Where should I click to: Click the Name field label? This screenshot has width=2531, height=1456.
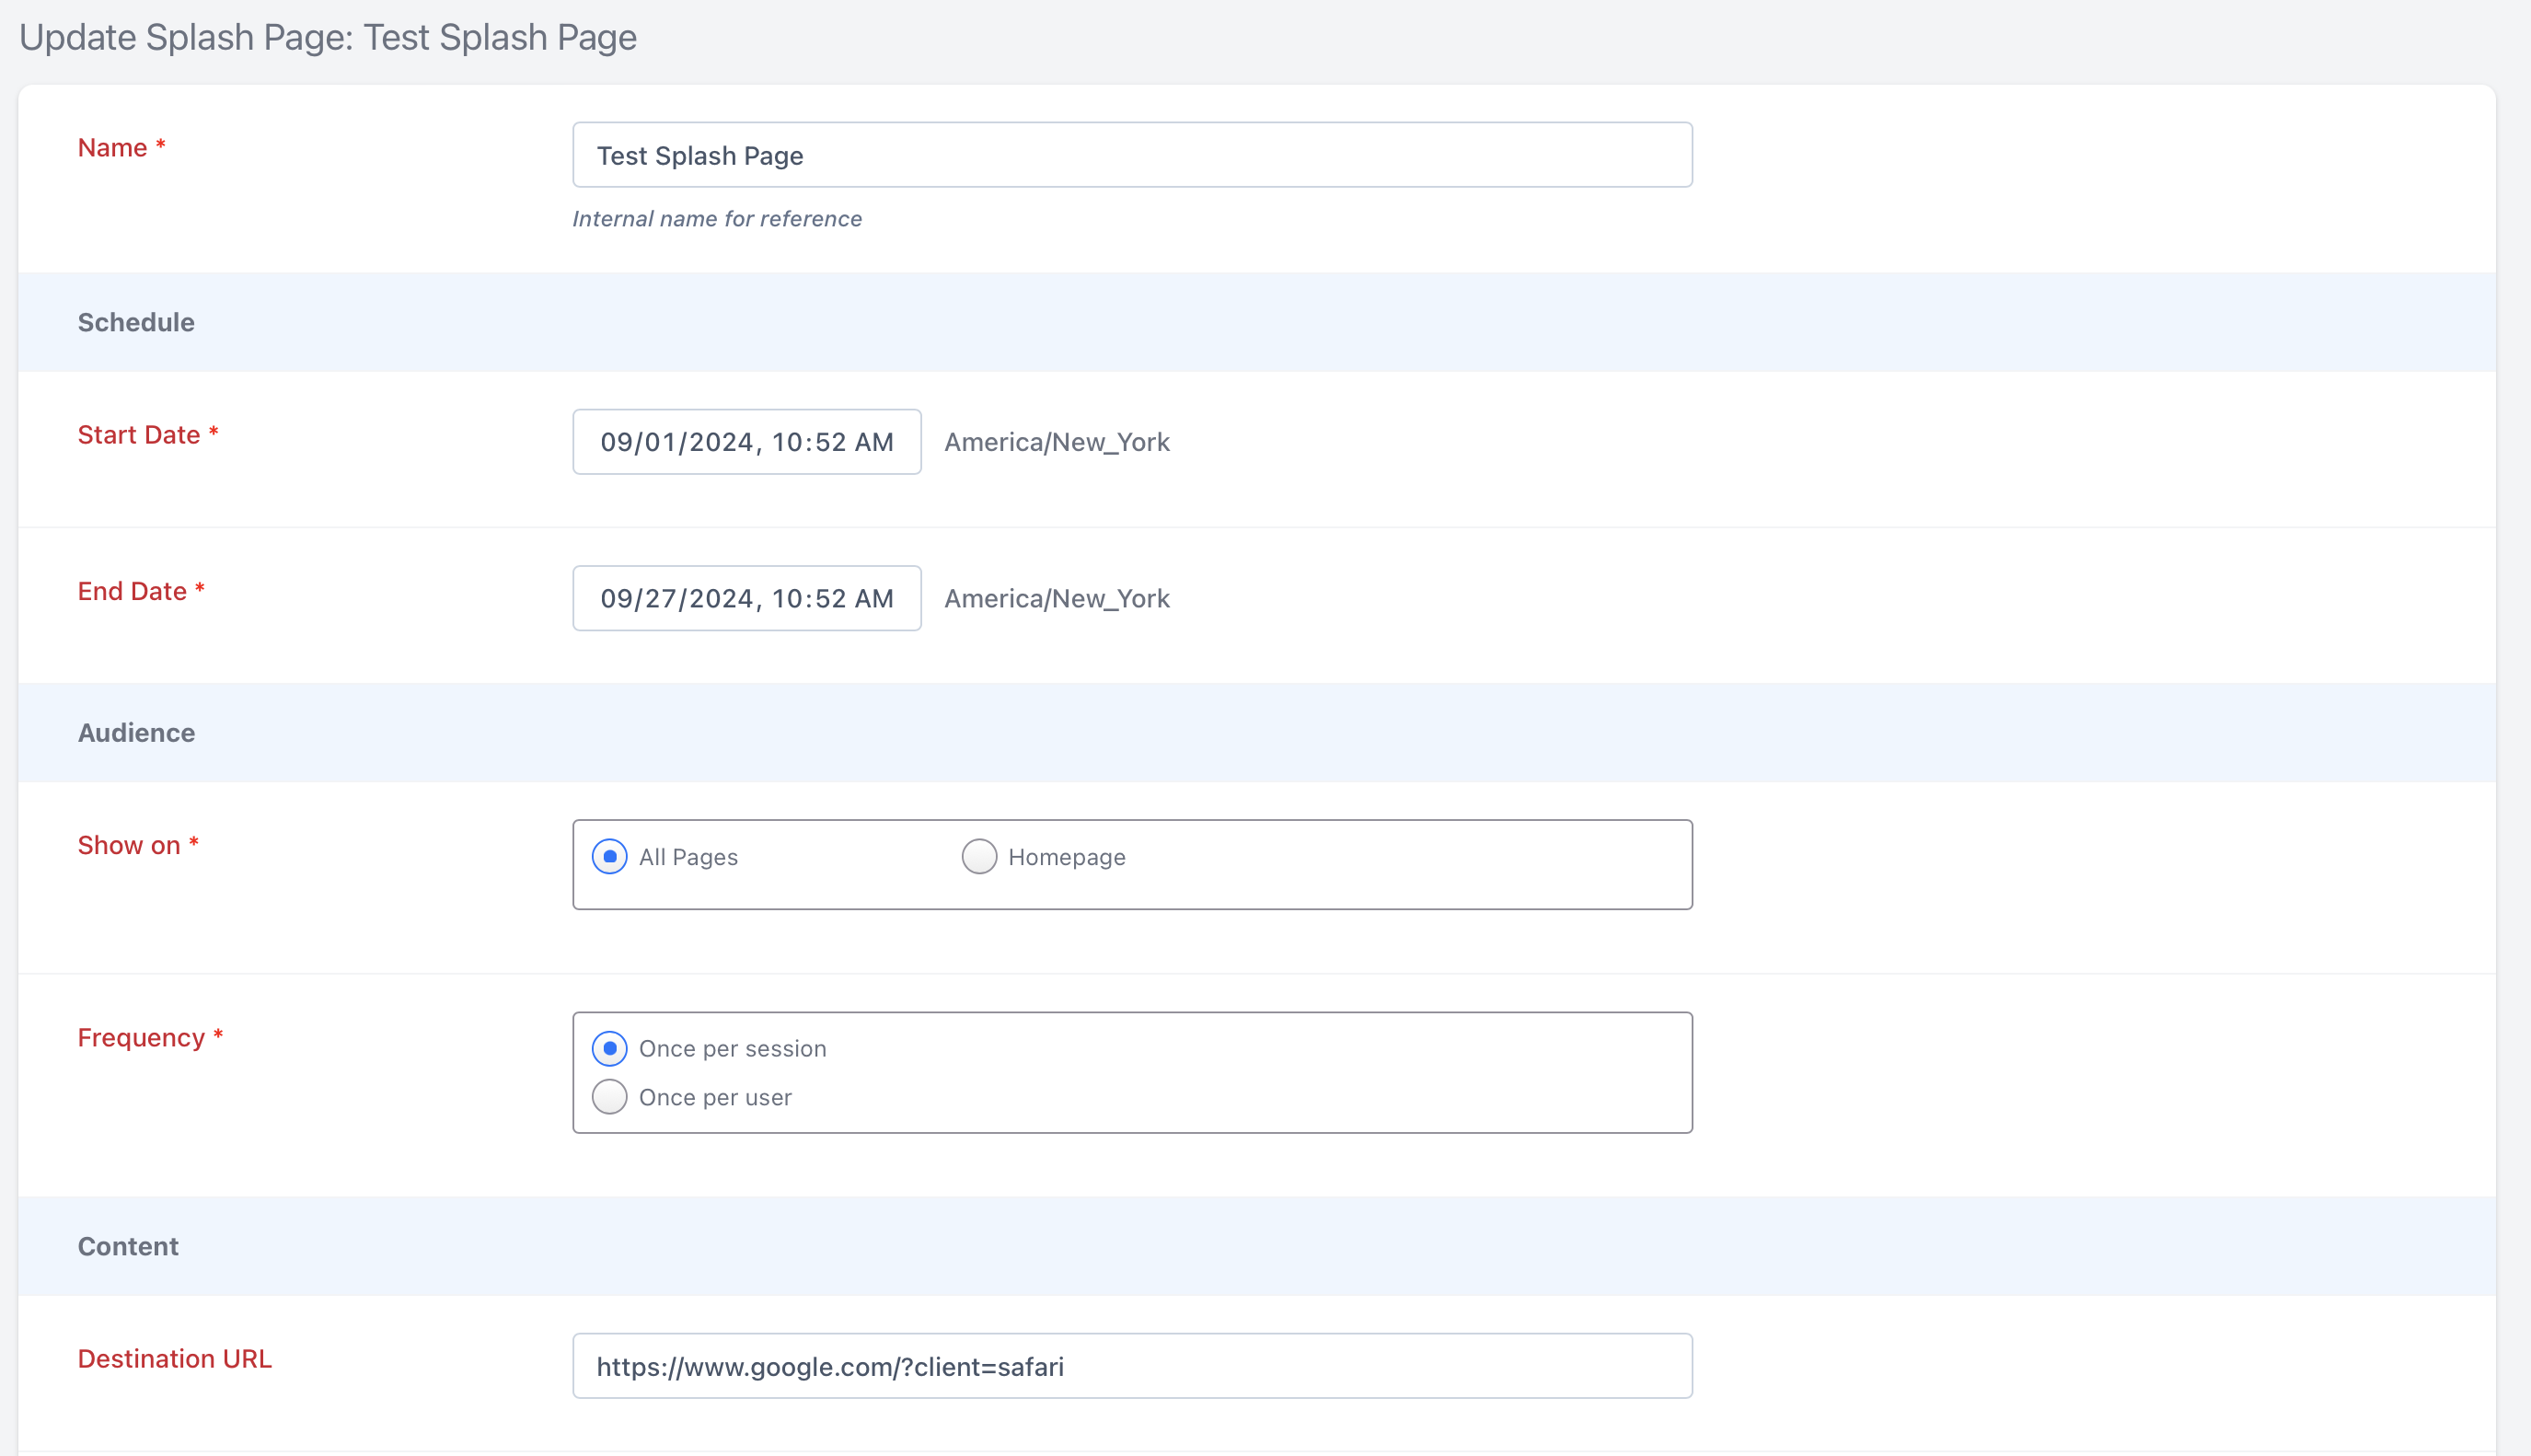click(122, 148)
